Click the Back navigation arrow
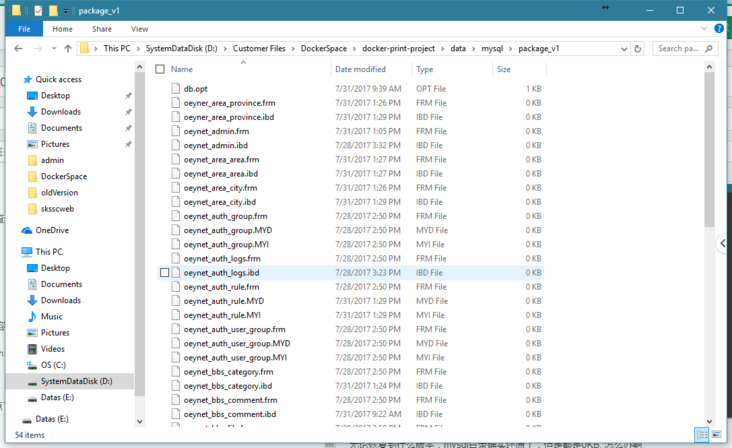Screen dimensions: 732x448 [x=18, y=48]
